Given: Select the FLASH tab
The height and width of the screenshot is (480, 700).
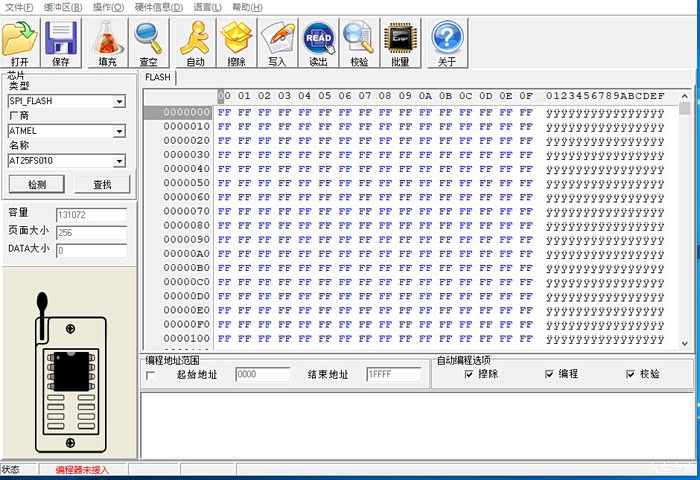Looking at the screenshot, I should pos(158,77).
